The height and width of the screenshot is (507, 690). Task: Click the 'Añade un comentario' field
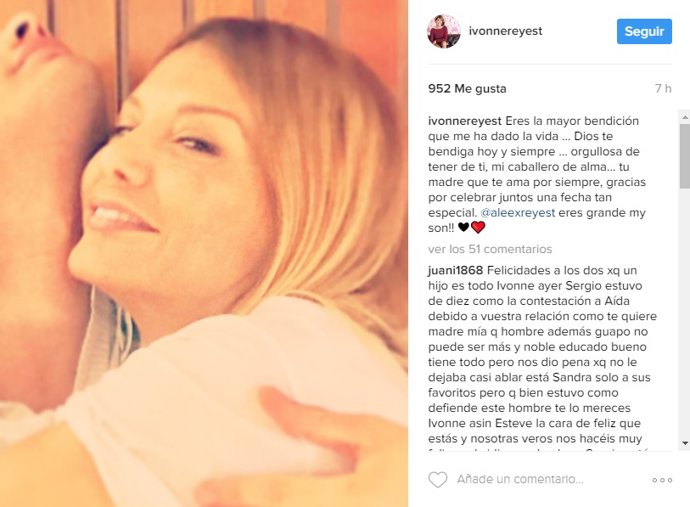coord(520,479)
